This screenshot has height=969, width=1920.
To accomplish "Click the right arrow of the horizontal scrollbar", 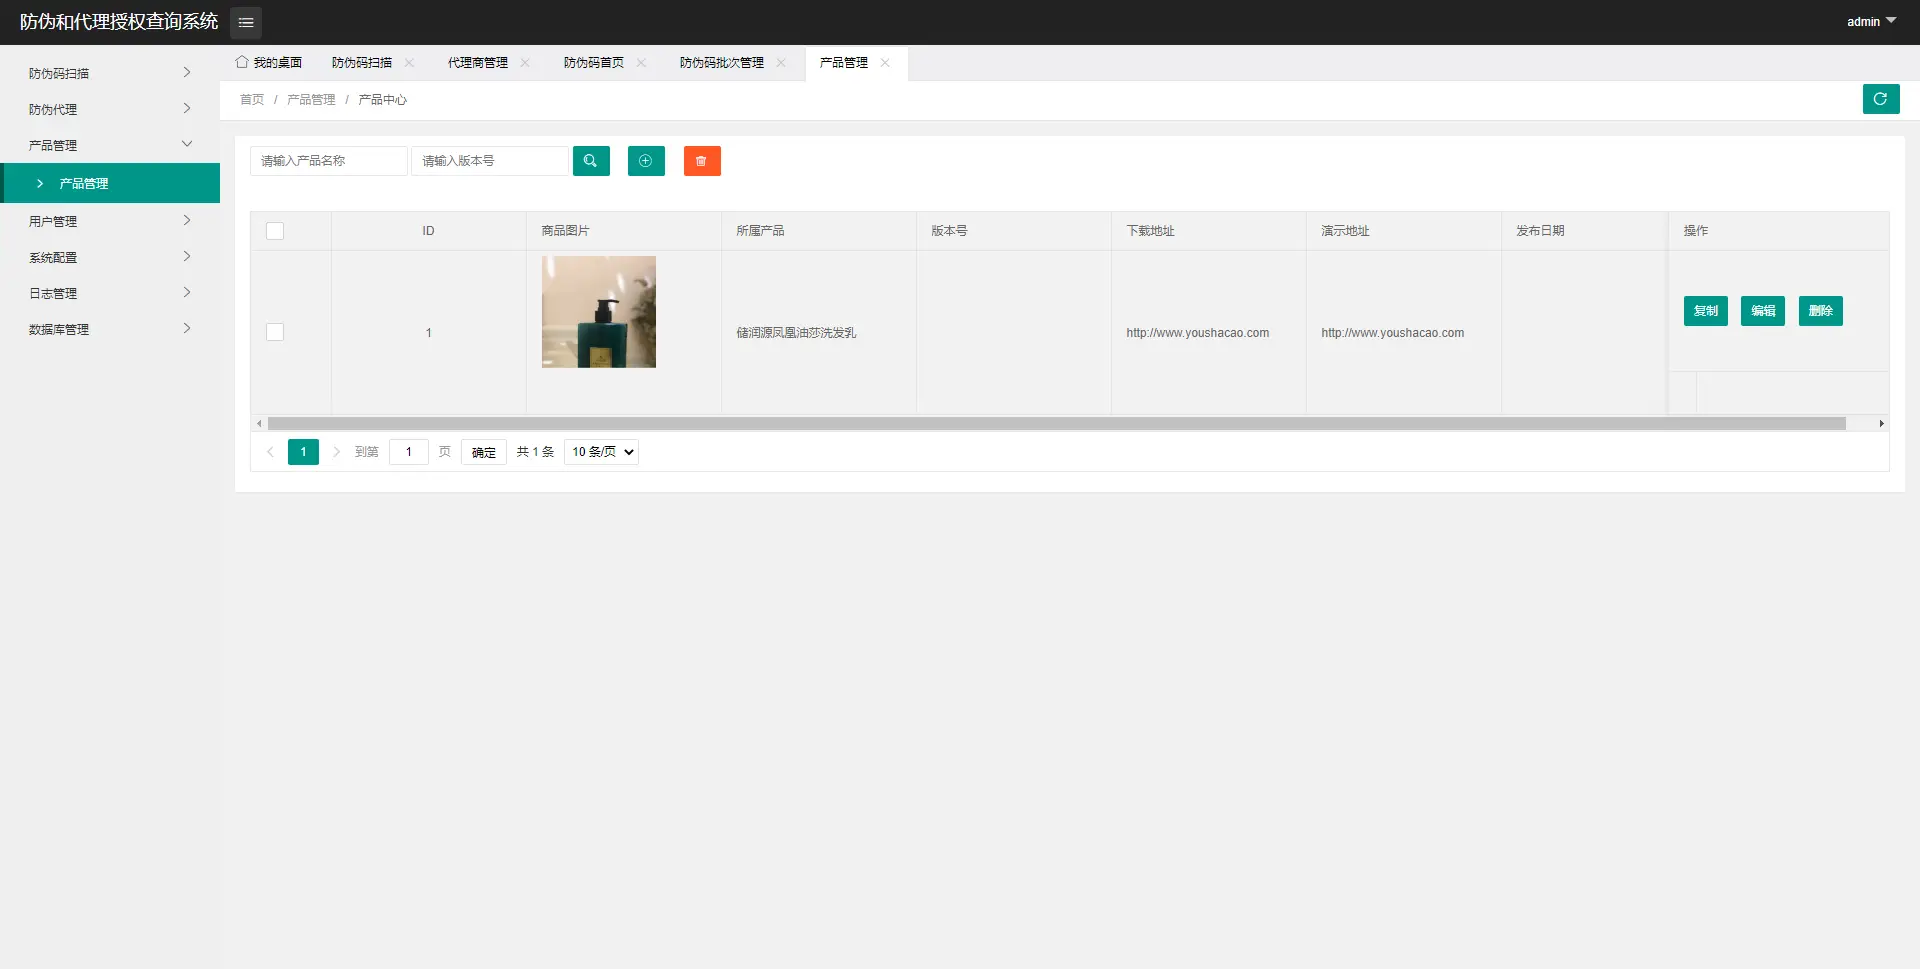I will point(1881,424).
